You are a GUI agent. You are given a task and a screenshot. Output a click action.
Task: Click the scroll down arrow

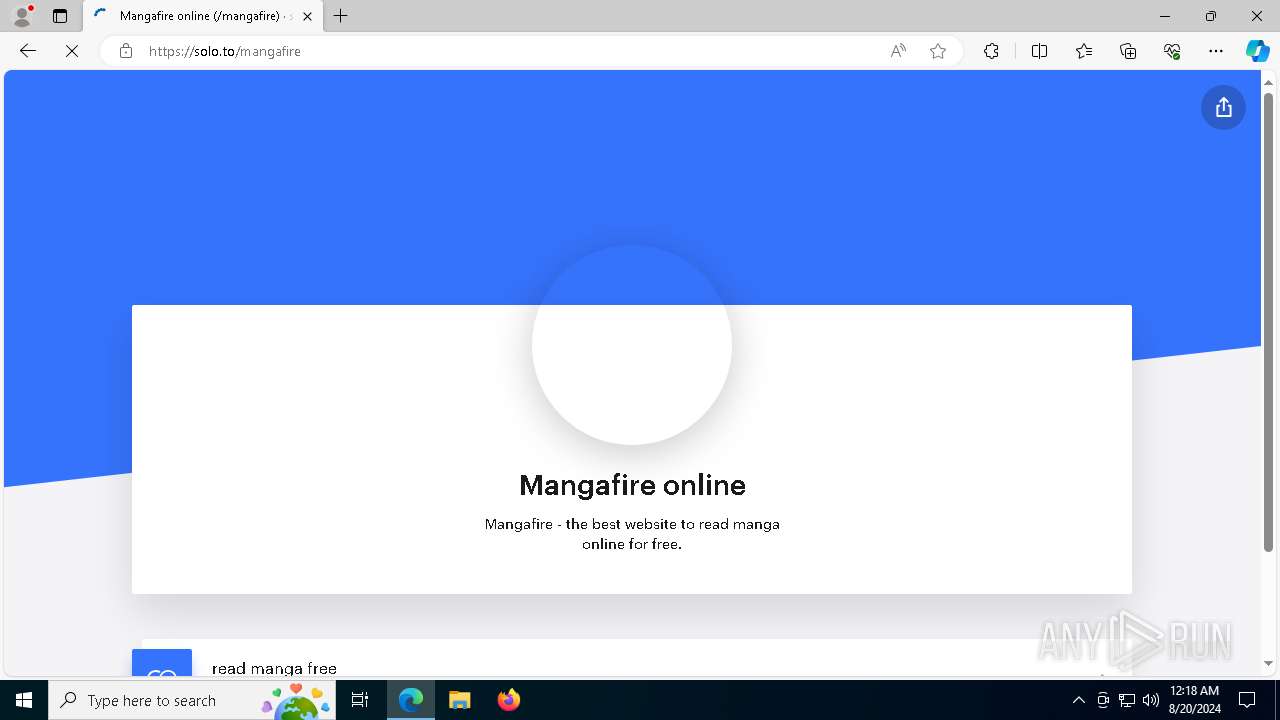click(1268, 663)
